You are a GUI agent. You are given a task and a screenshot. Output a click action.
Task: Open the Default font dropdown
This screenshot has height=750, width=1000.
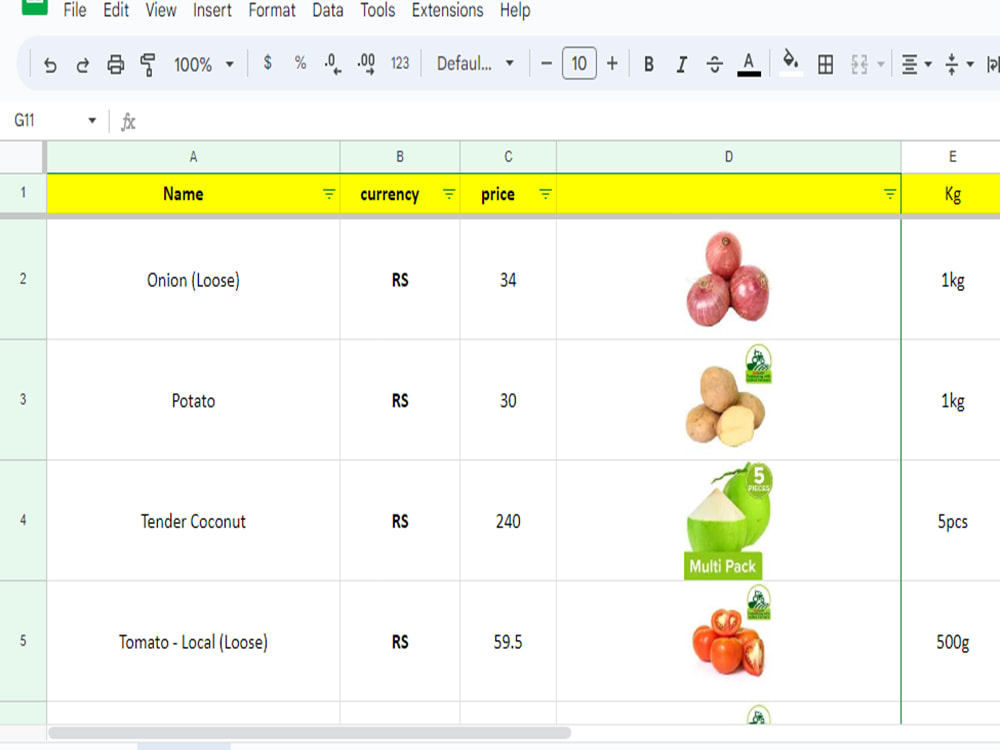point(475,63)
